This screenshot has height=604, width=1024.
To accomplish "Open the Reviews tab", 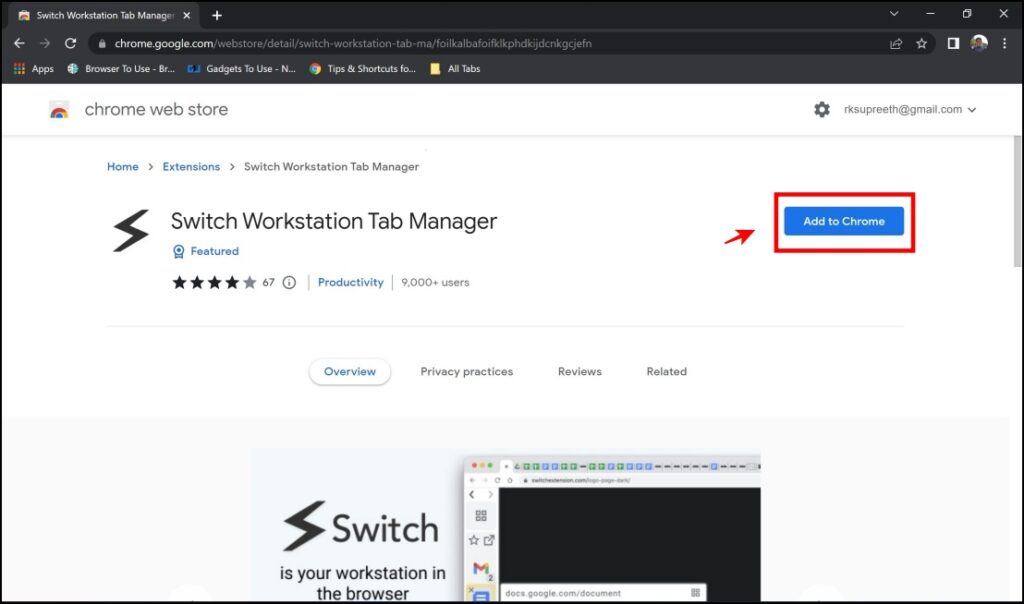I will tap(579, 371).
